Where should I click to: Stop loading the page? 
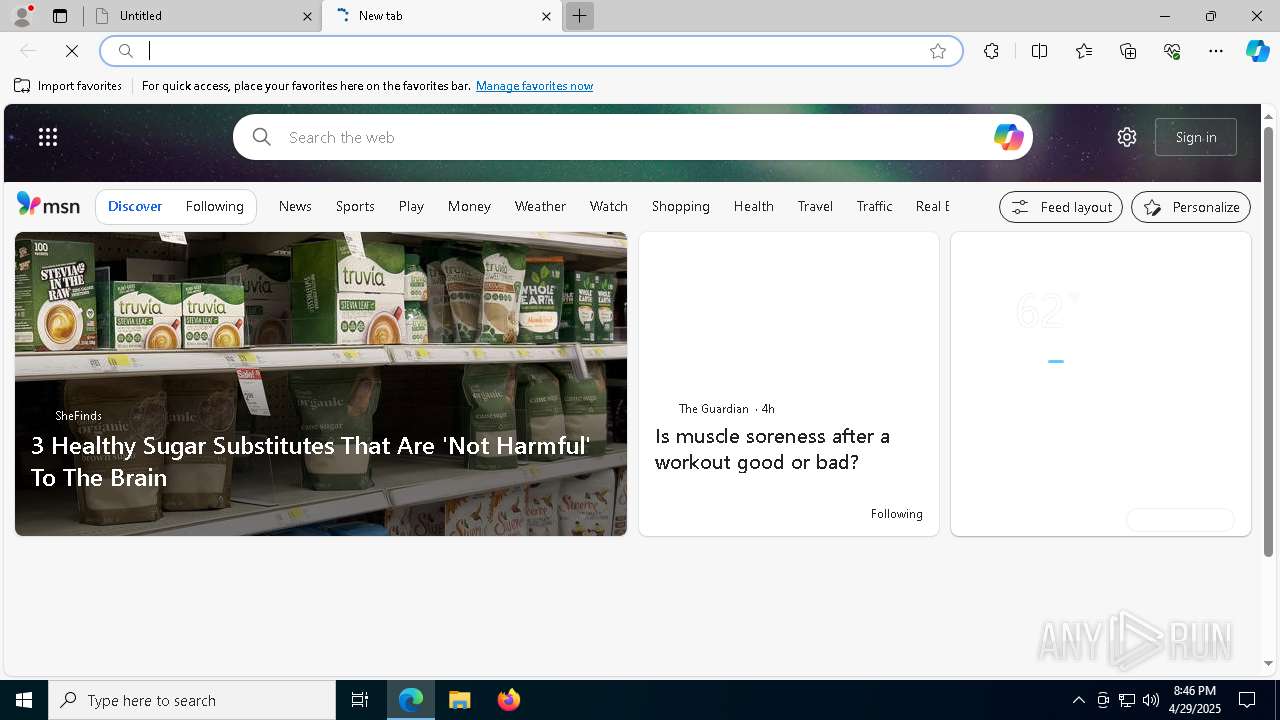pos(72,51)
